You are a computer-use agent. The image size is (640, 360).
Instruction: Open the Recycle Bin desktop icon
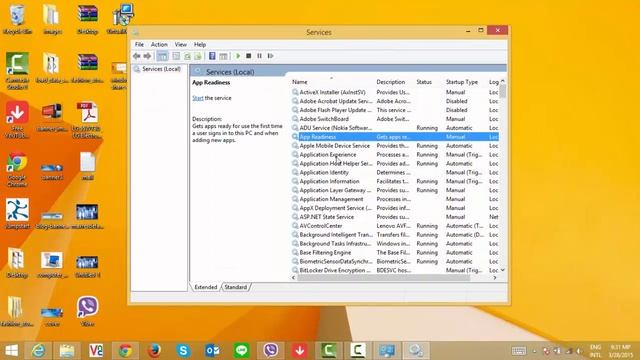17,19
